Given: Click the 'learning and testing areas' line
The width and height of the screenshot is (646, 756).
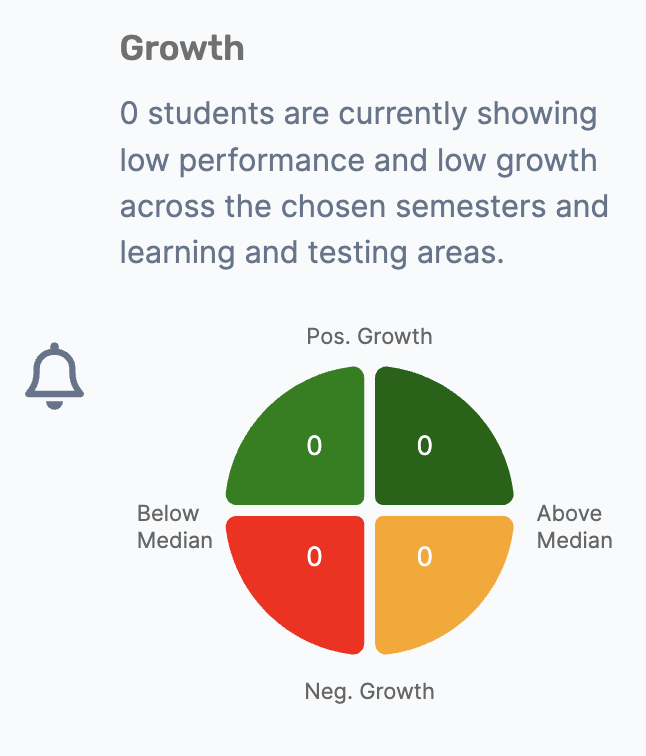Looking at the screenshot, I should [x=312, y=253].
